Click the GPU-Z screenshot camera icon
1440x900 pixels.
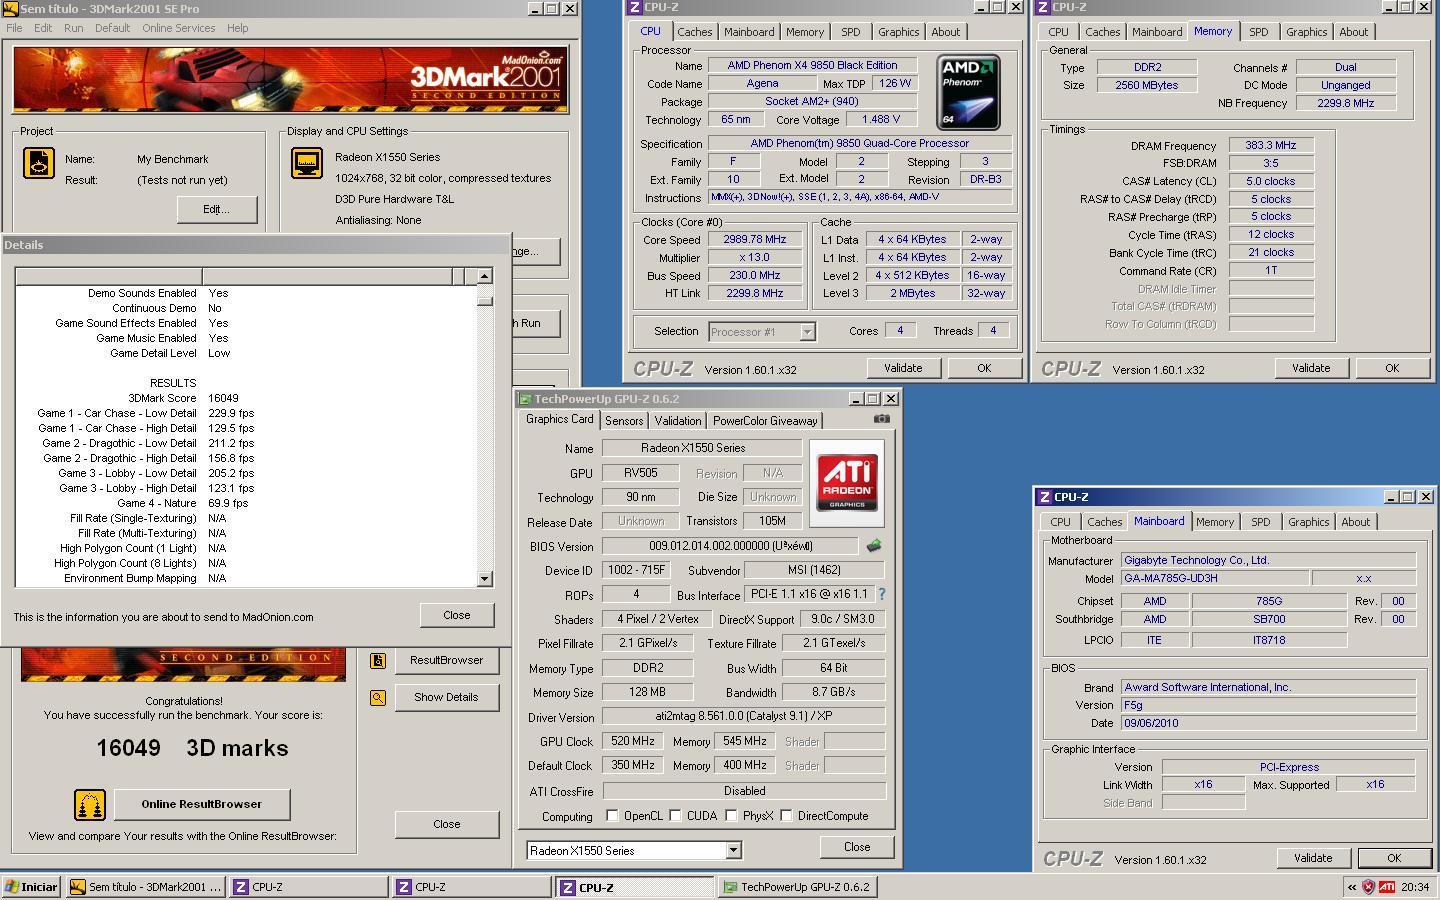(881, 419)
